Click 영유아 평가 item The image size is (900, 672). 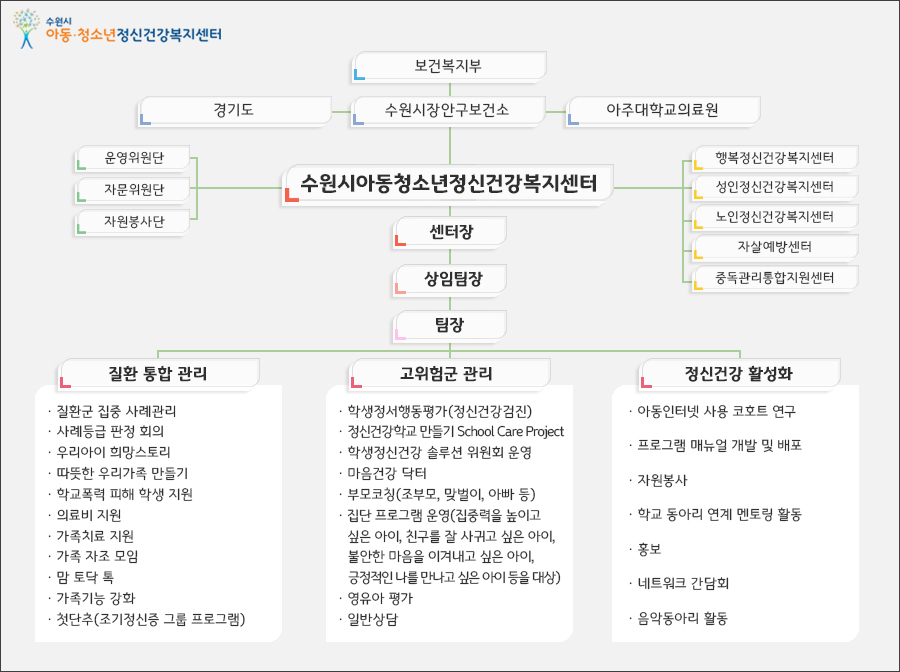coord(377,599)
